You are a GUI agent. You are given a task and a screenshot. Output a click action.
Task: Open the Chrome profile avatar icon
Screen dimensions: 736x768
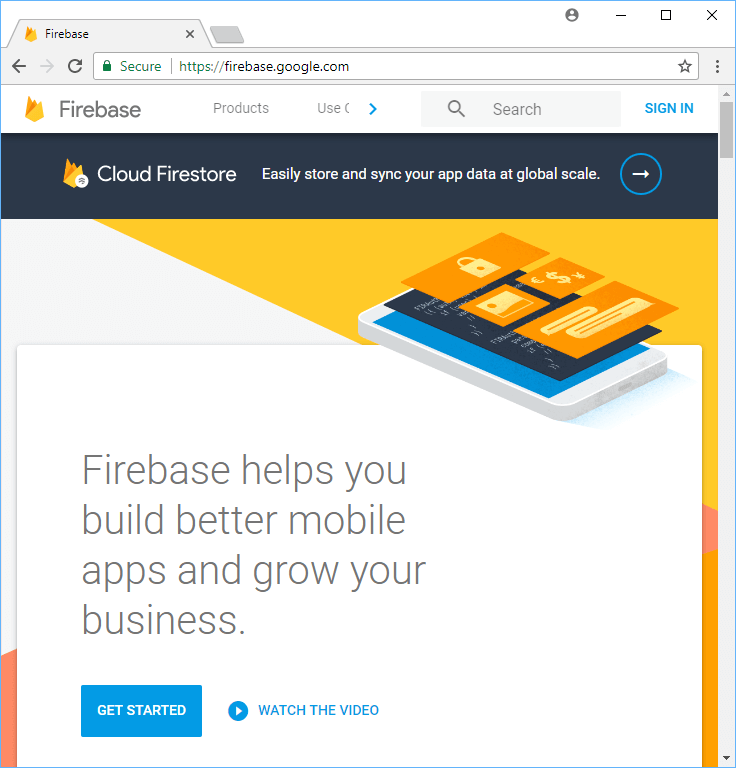(571, 15)
